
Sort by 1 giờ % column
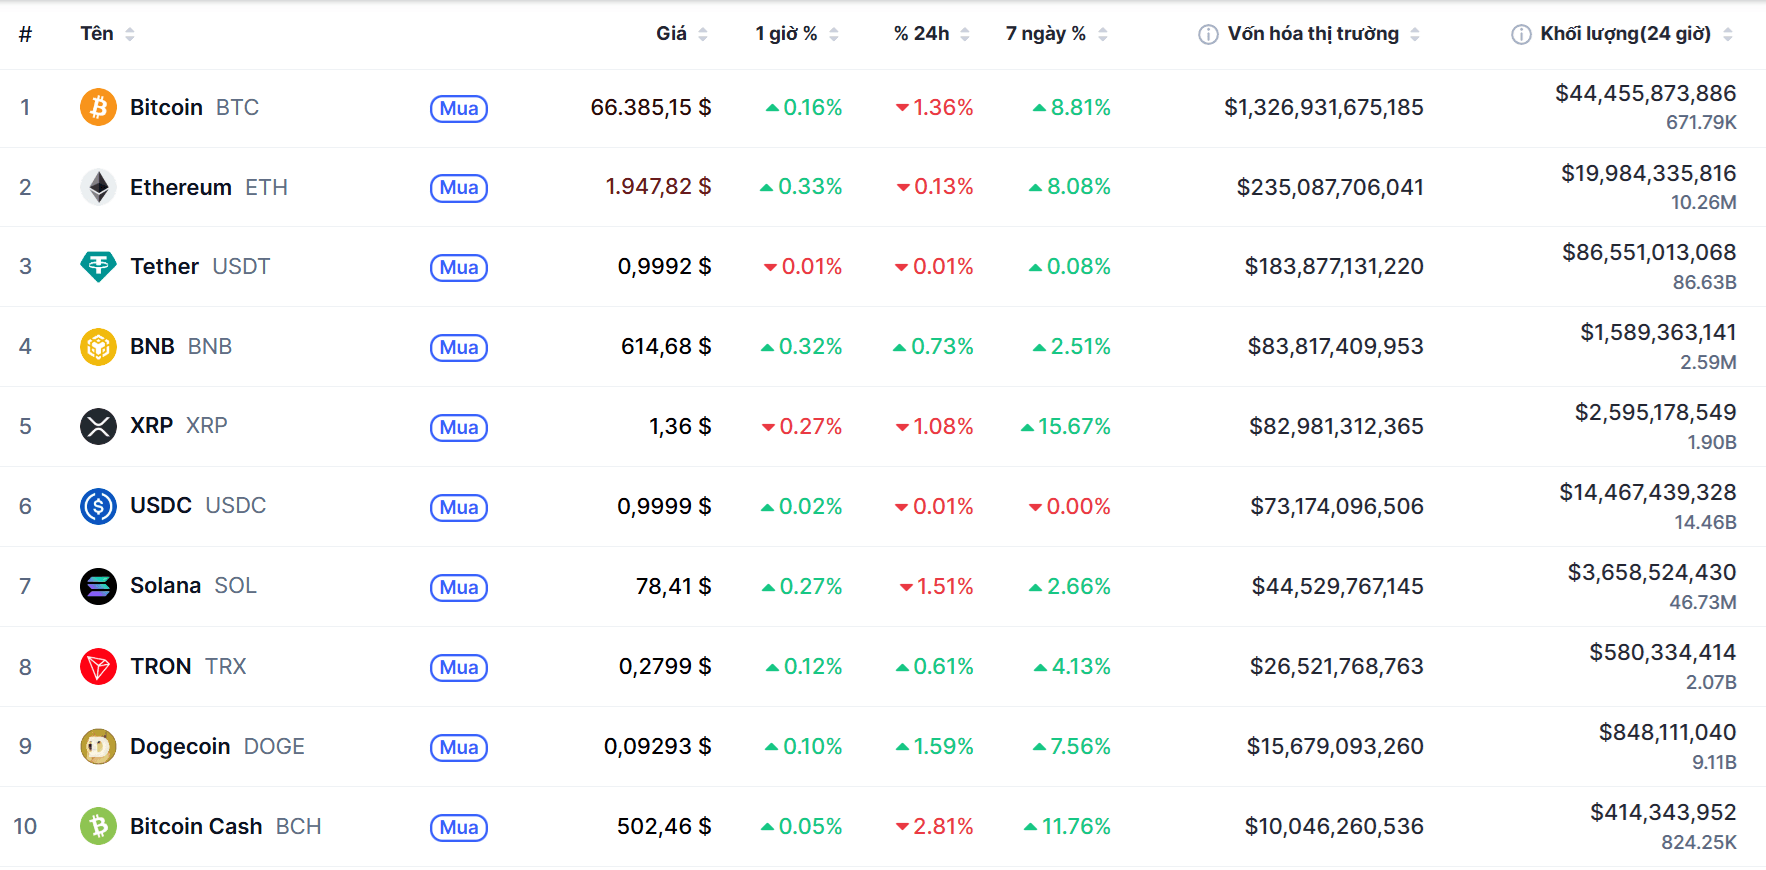pos(797,34)
